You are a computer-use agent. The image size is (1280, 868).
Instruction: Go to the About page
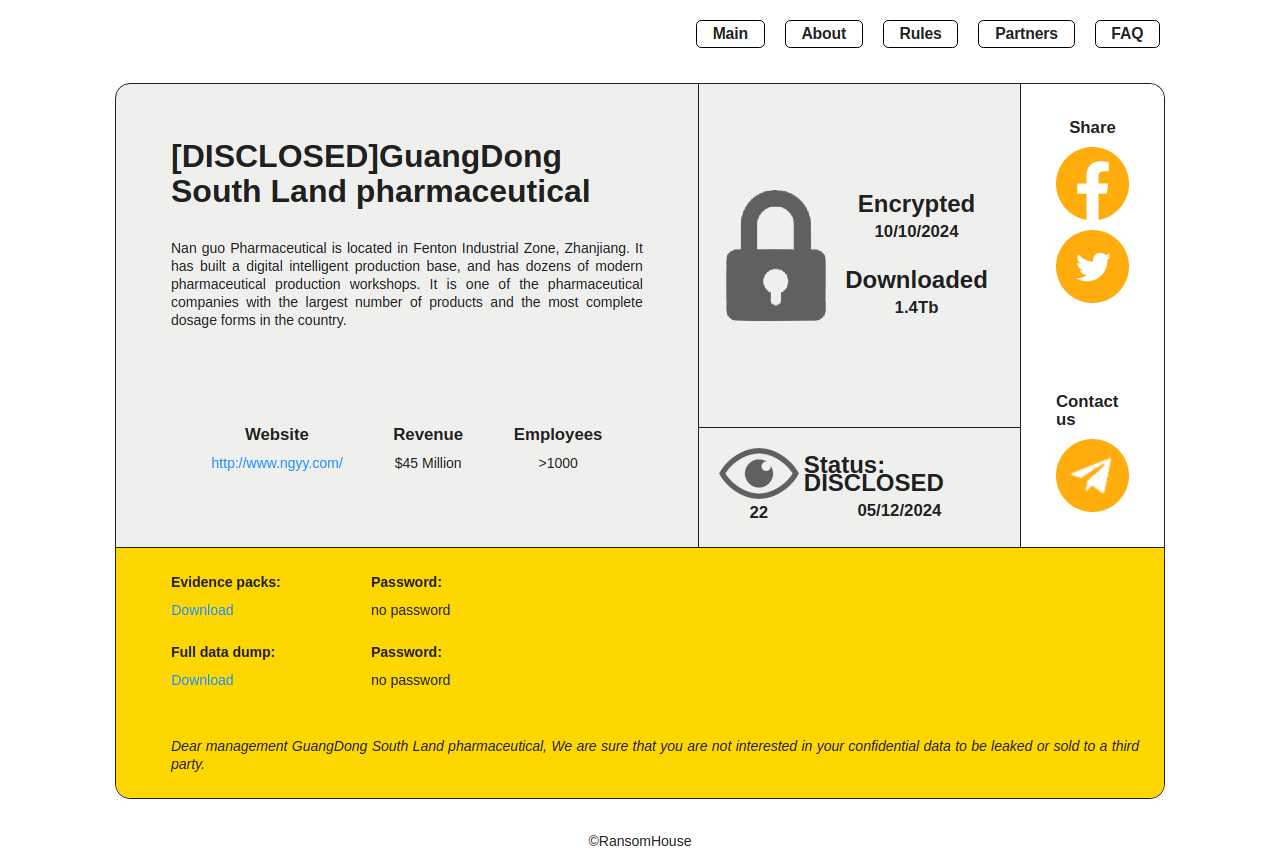pyautogui.click(x=823, y=34)
